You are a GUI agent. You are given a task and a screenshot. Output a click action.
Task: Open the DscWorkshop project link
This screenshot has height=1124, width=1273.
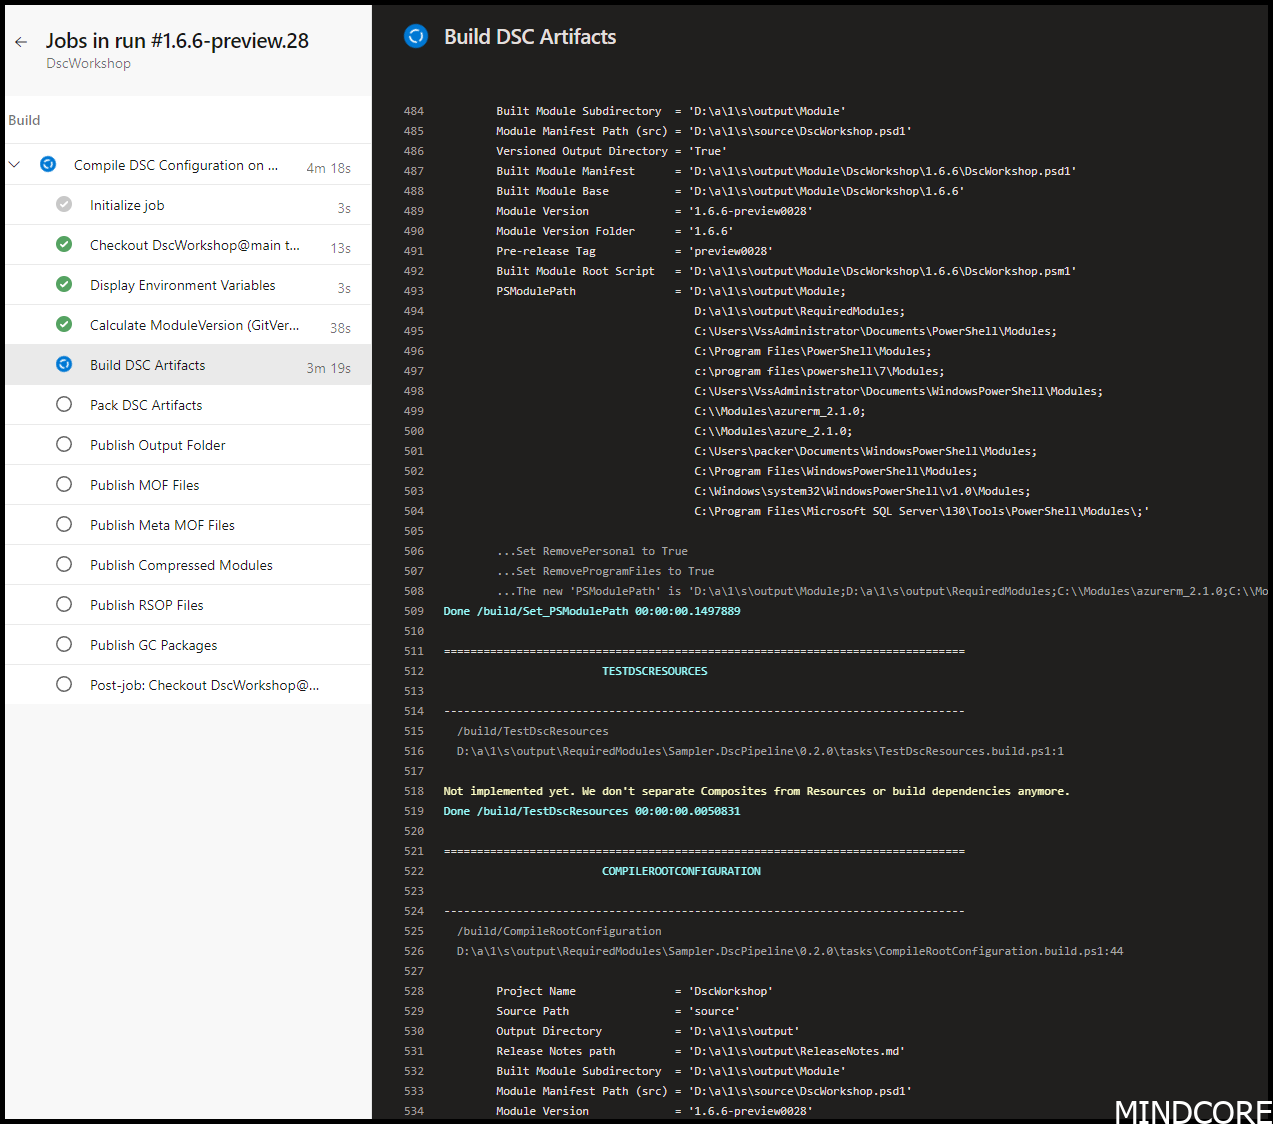(x=88, y=63)
